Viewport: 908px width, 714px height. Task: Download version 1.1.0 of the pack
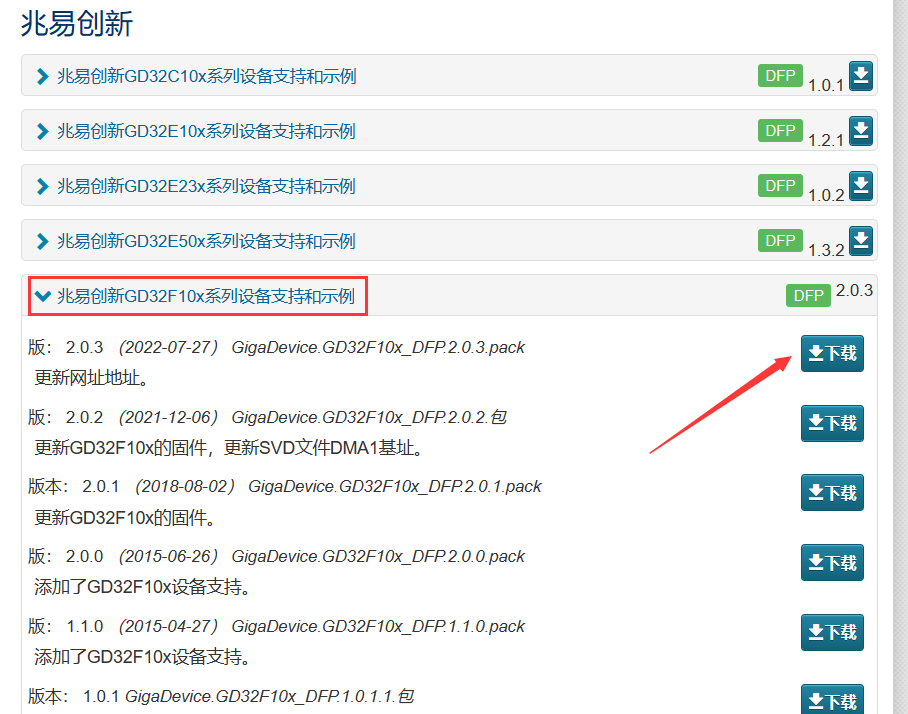tap(832, 632)
